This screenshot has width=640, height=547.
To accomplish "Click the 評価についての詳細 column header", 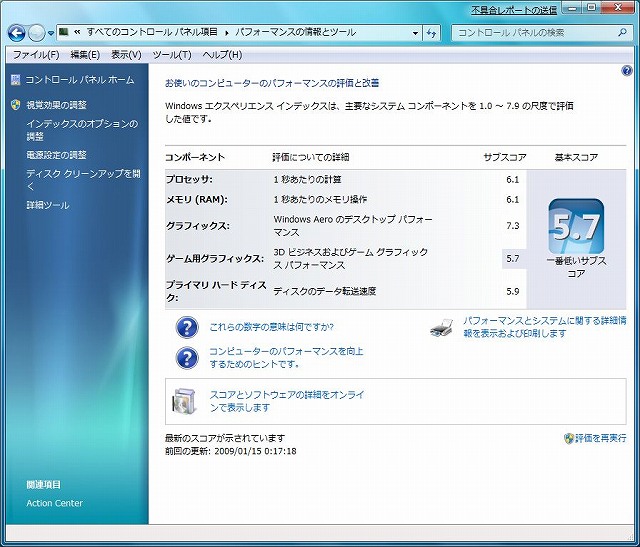I will pos(311,157).
